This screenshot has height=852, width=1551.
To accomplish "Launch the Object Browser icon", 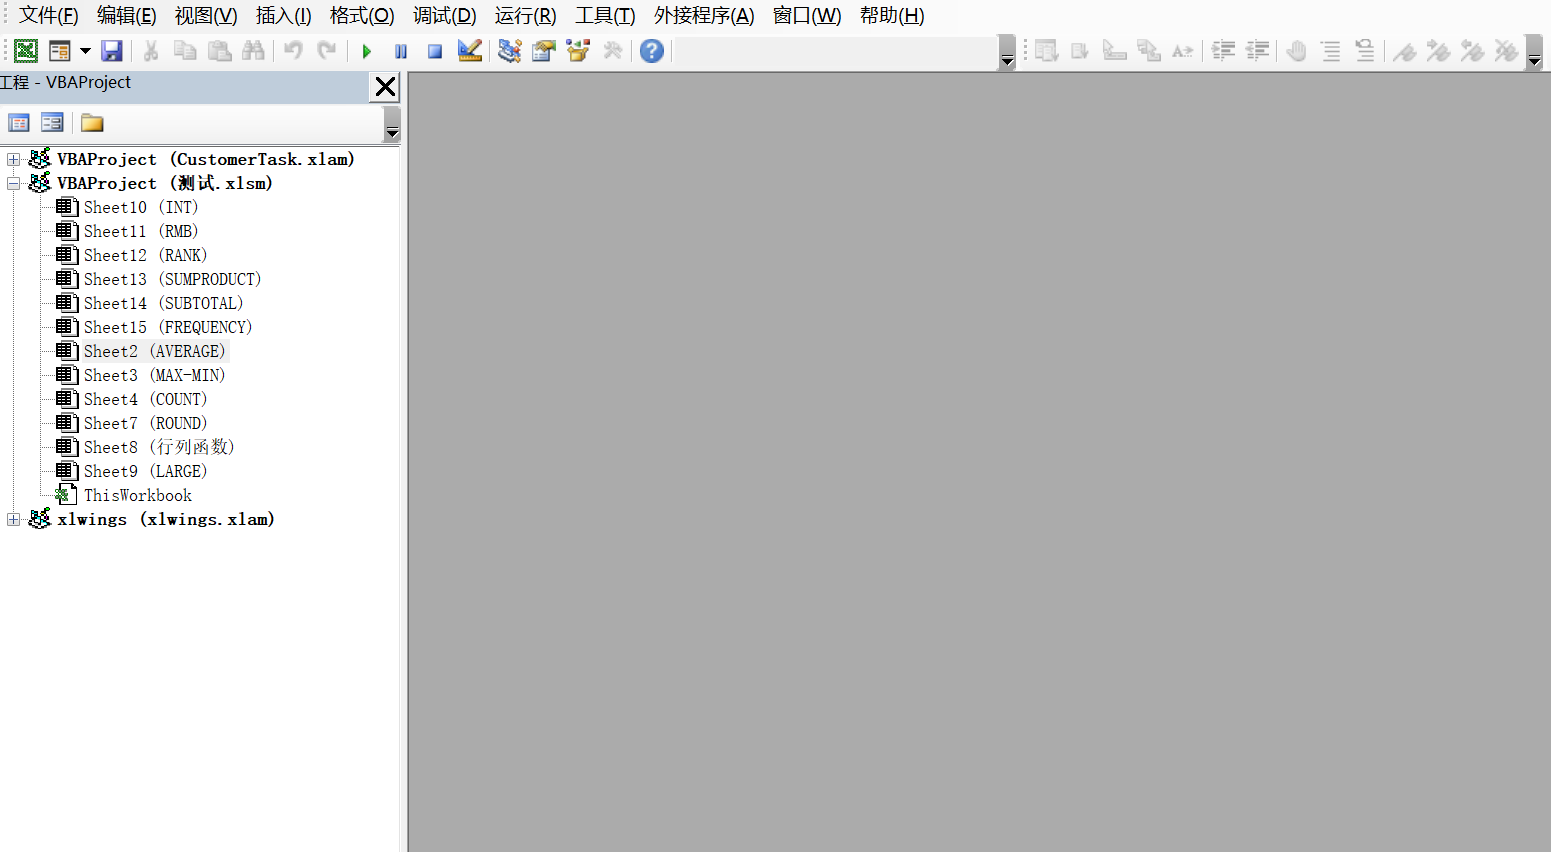I will [578, 51].
